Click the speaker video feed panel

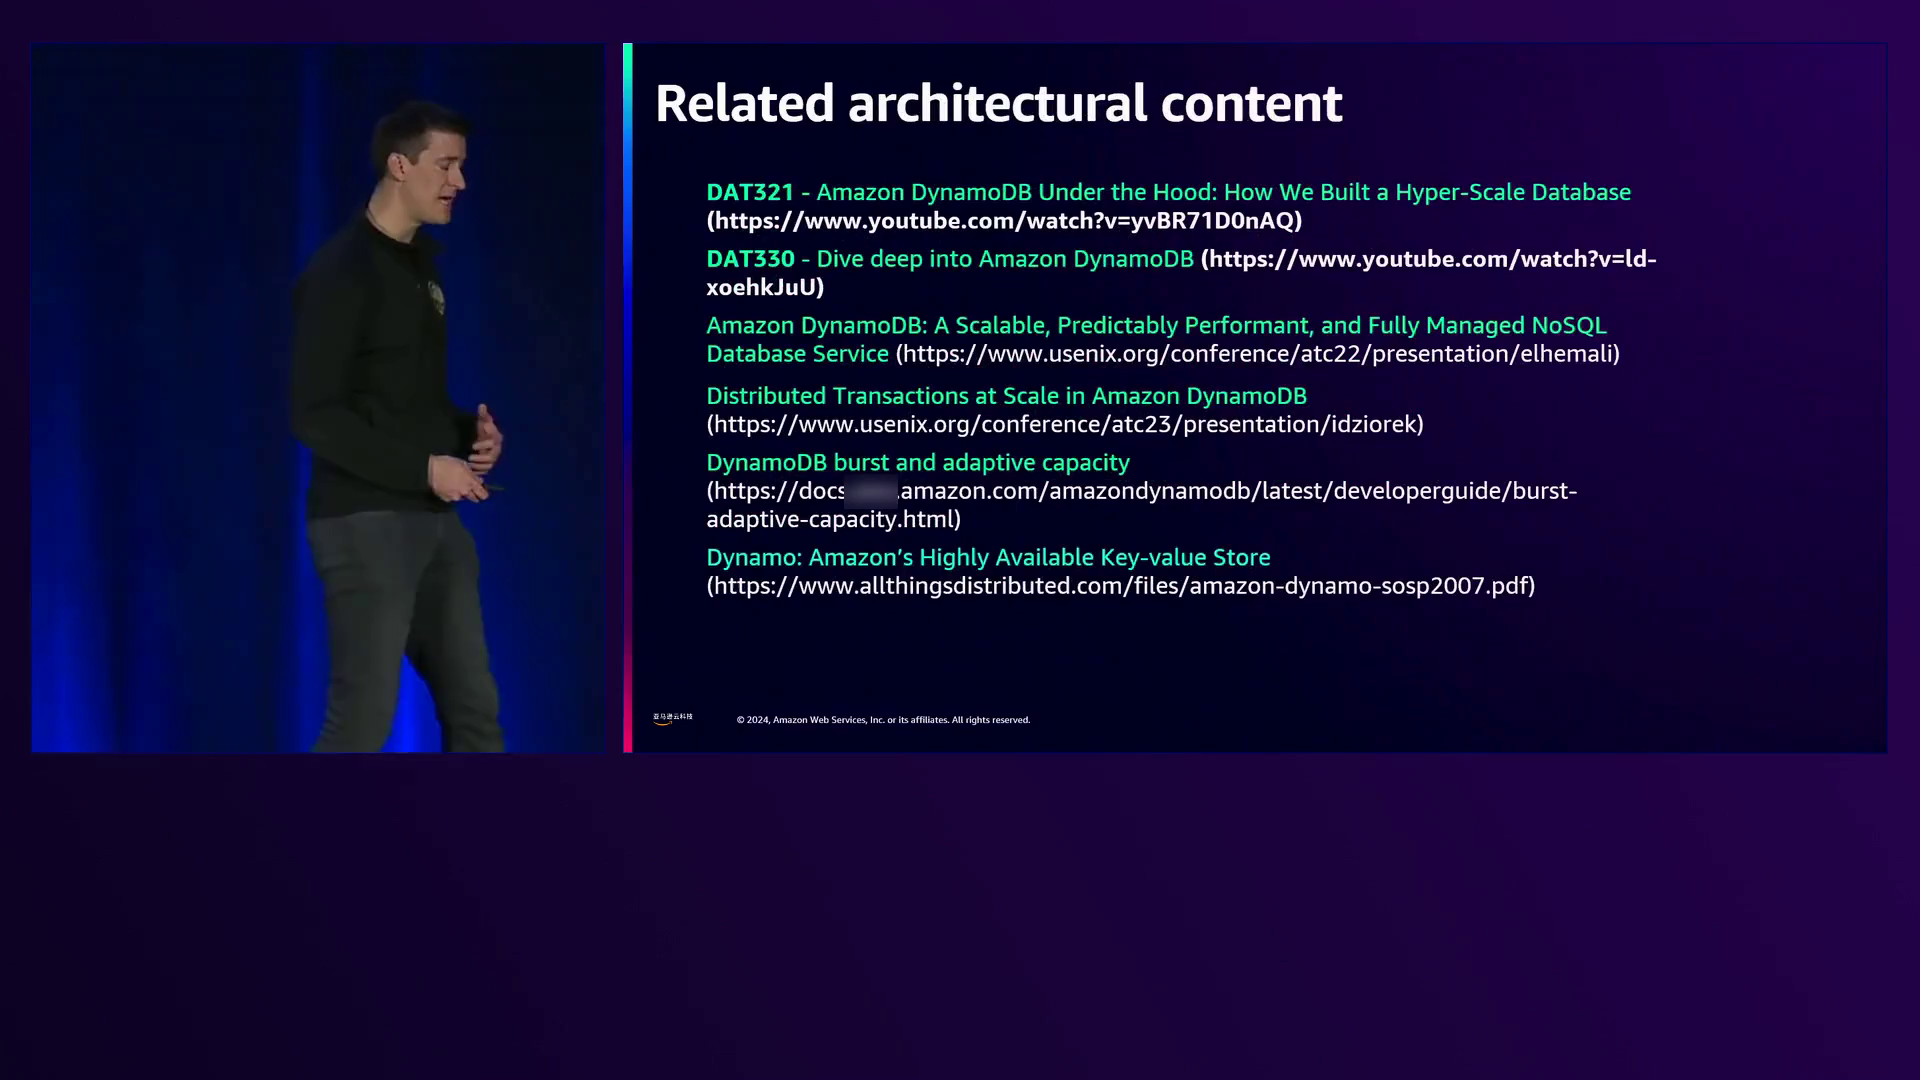(318, 398)
